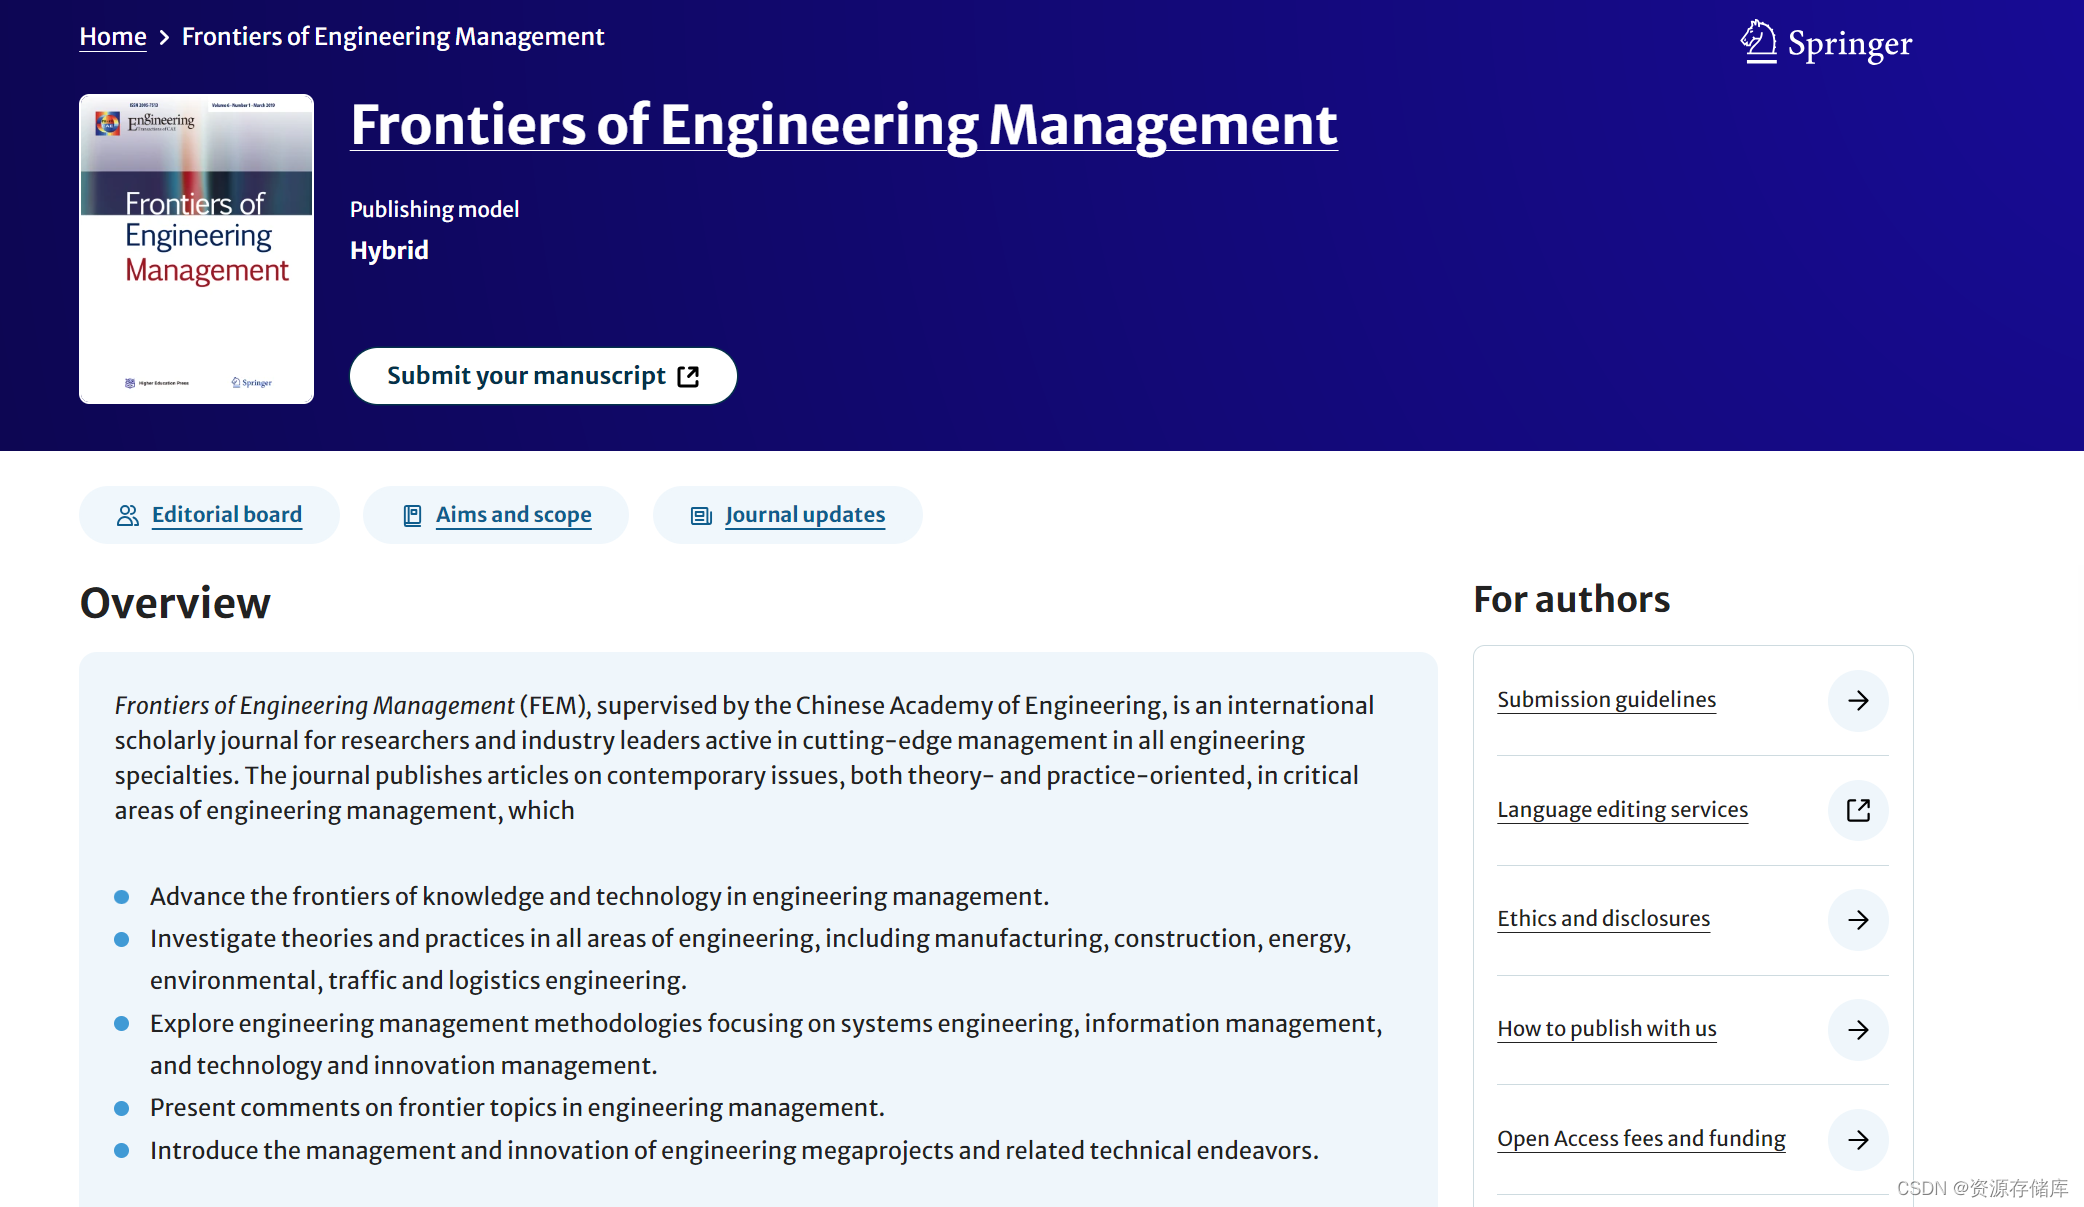Click the How to publish with us link
Screen dimensions: 2084x1207
(x=1606, y=1029)
